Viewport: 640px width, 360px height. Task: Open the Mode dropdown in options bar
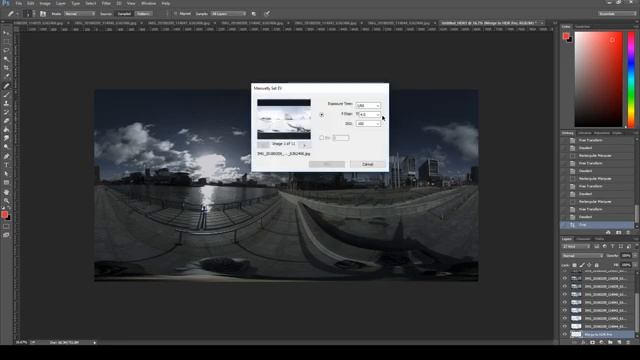80,13
